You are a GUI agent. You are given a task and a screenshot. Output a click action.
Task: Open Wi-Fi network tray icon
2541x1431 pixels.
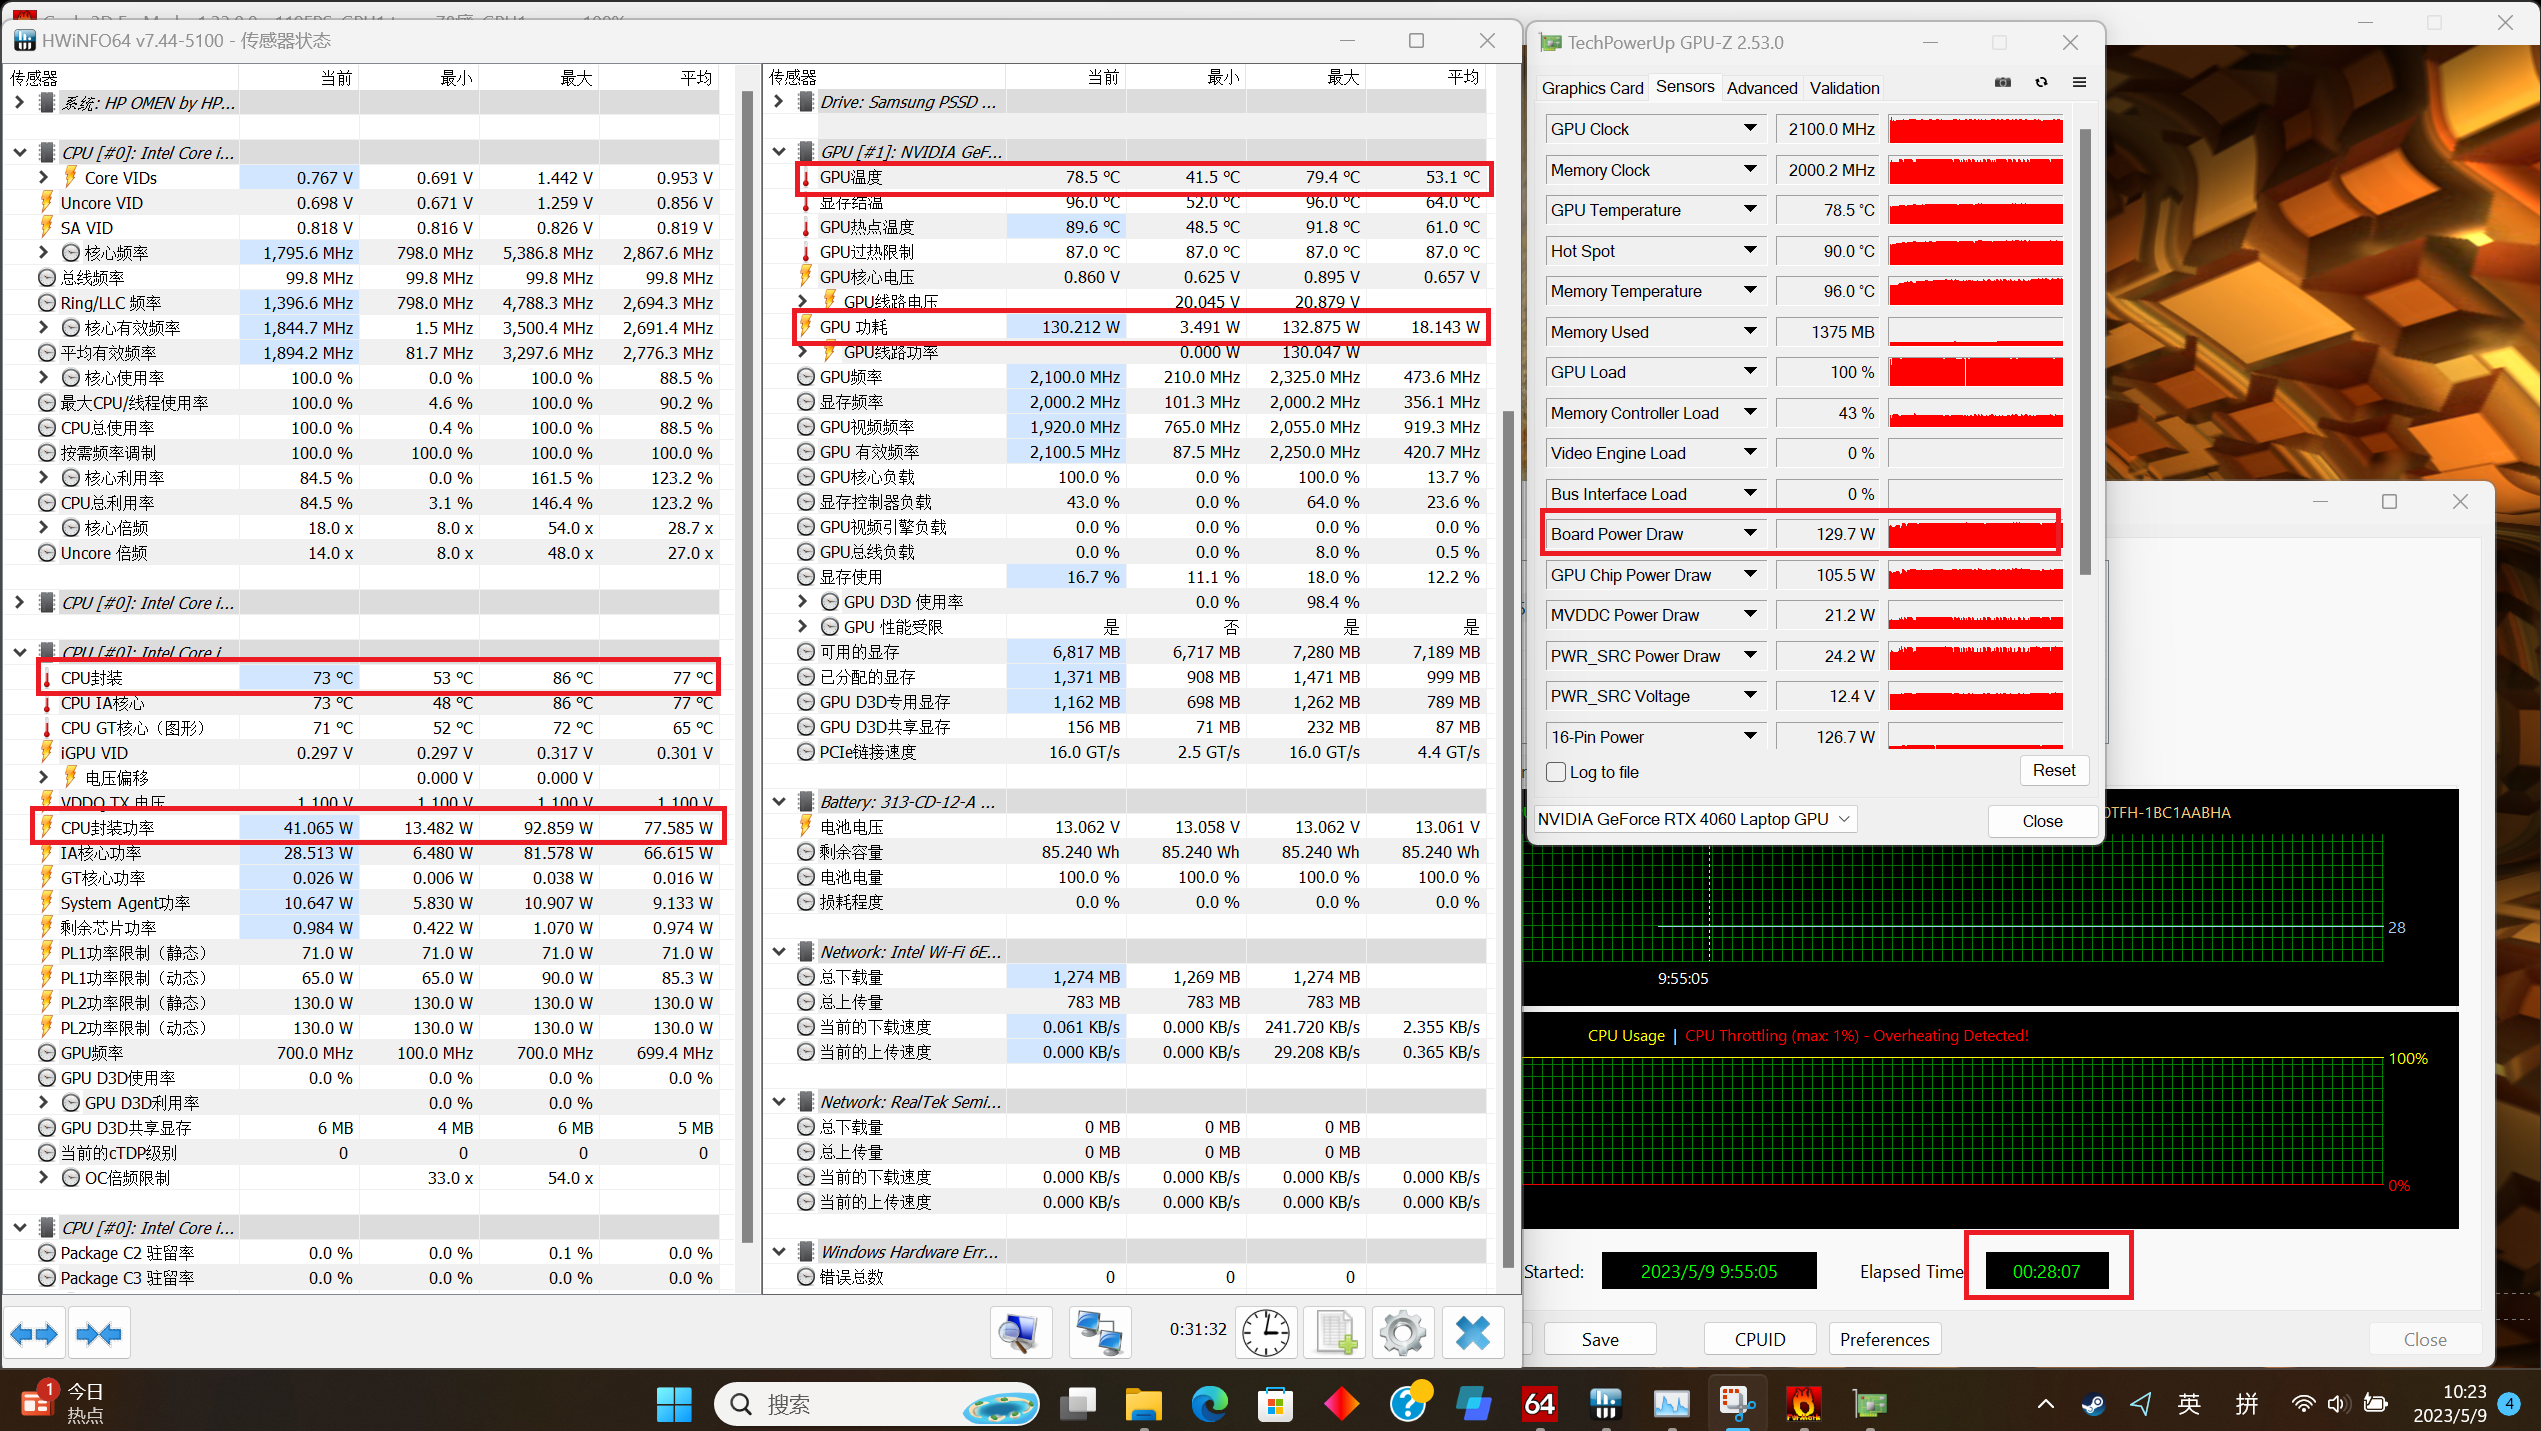coord(2303,1404)
